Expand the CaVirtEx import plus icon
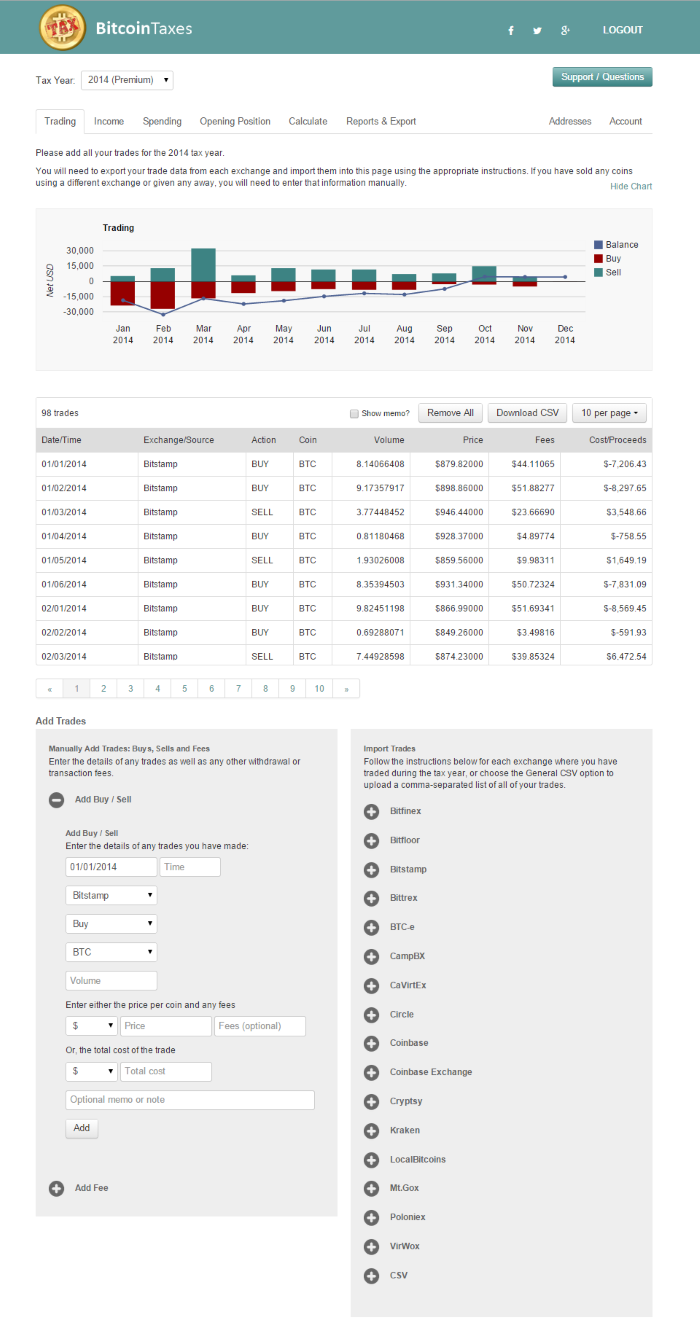The width and height of the screenshot is (700, 1323). click(x=372, y=985)
